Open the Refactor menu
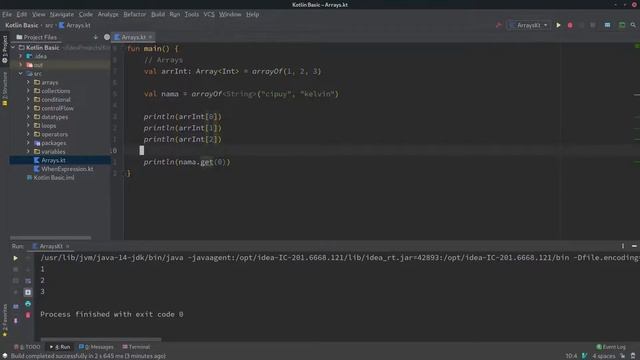Viewport: 640px width, 360px height. pos(134,14)
